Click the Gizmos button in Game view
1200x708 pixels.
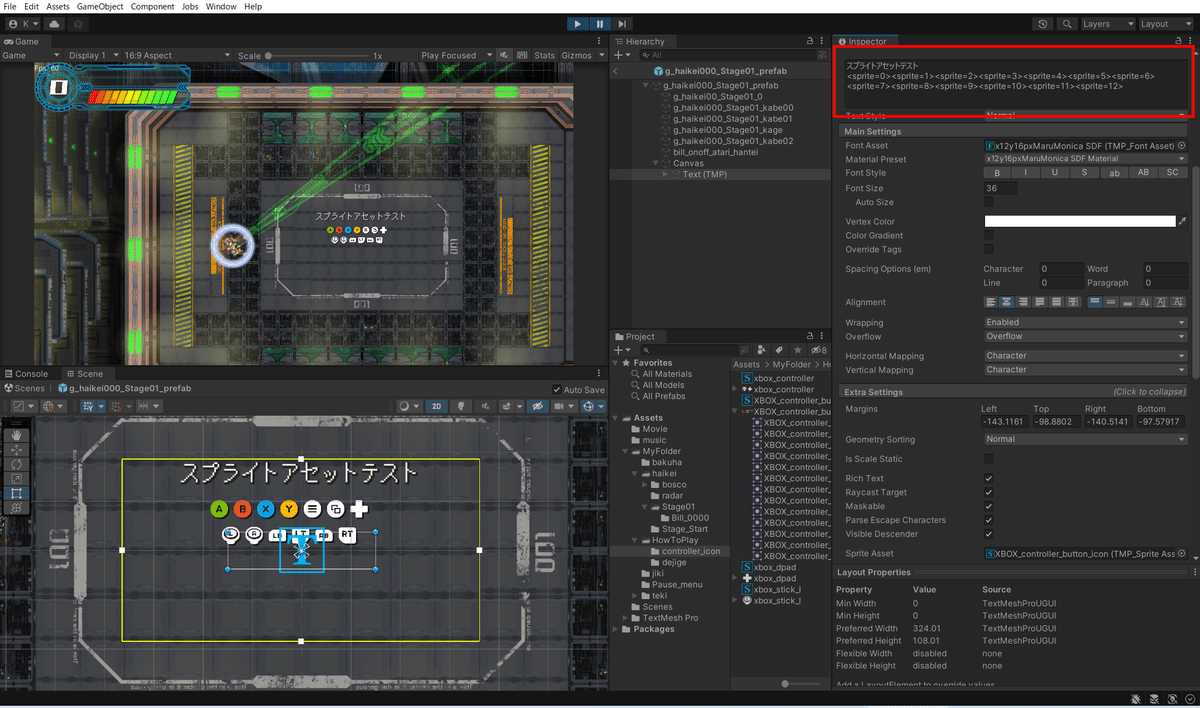pyautogui.click(x=577, y=56)
